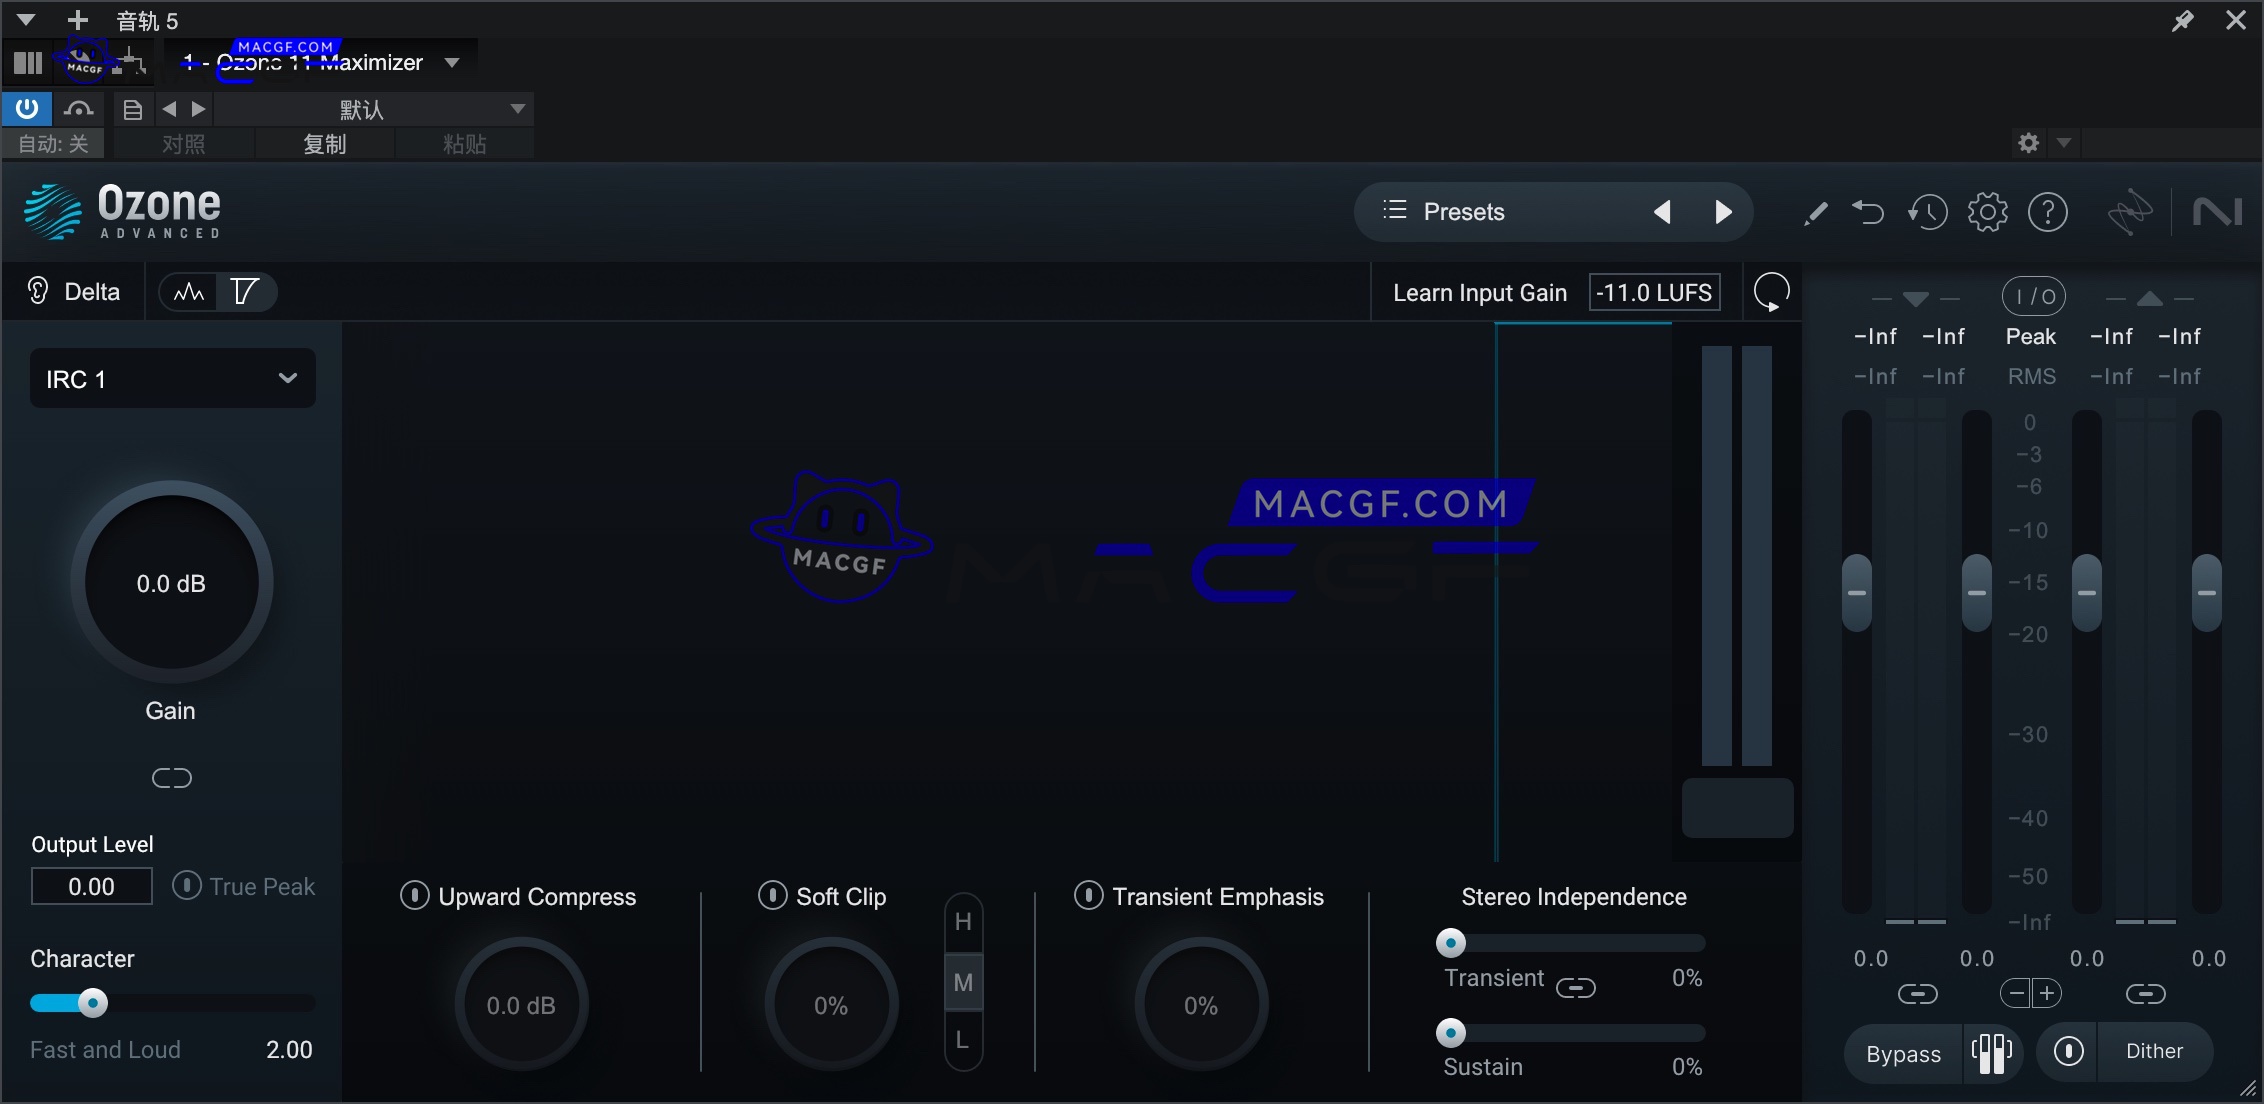Image resolution: width=2264 pixels, height=1104 pixels.
Task: Click the Learn Input Gain circular arrow icon
Action: coord(1770,291)
